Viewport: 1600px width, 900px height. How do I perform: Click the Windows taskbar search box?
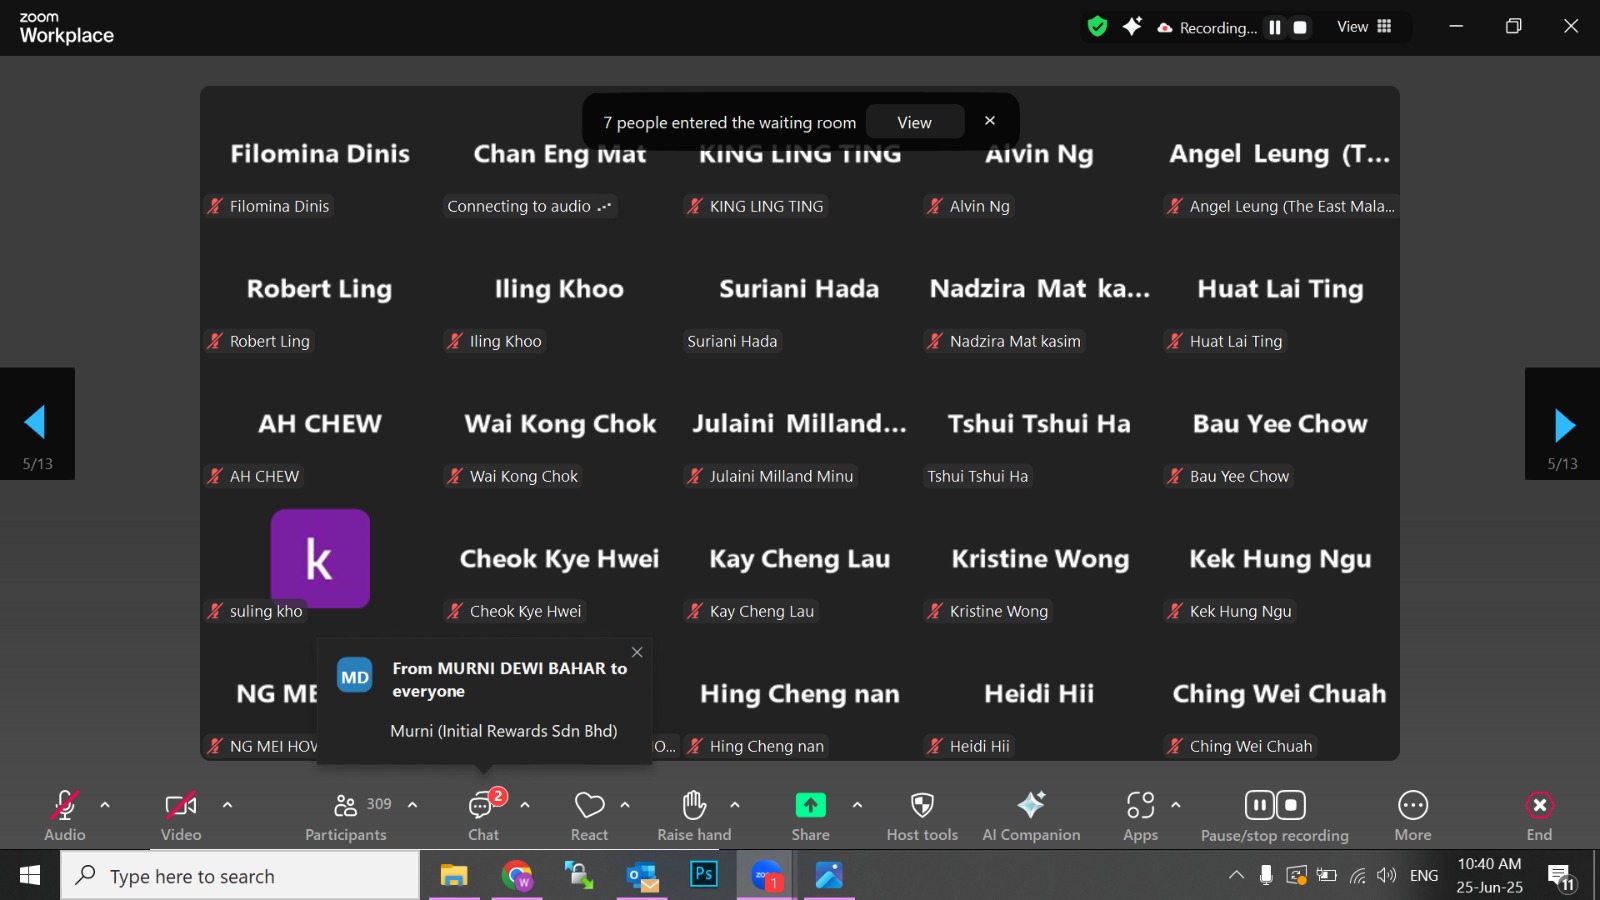pos(240,876)
